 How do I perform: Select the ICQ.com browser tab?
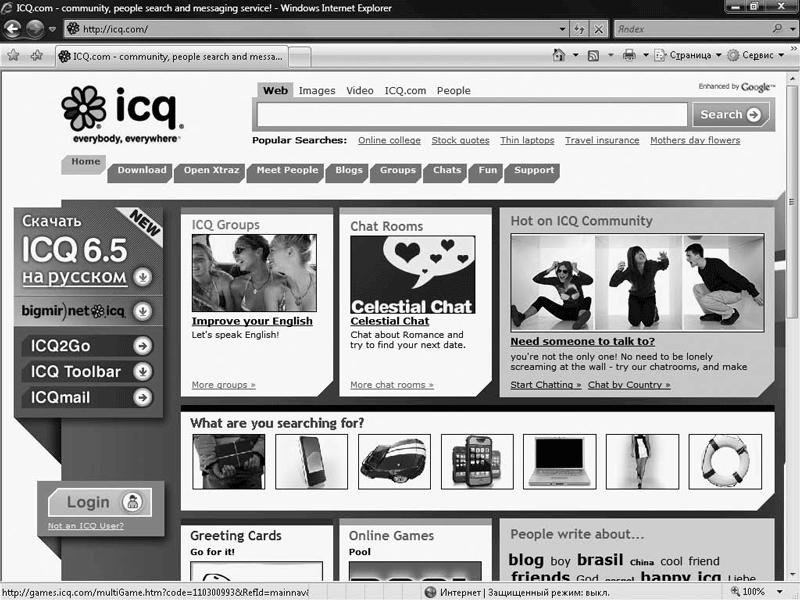coord(171,57)
